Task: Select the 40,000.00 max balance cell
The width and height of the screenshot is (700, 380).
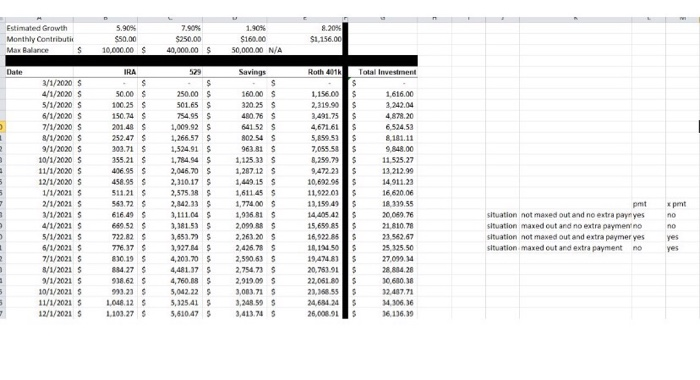Action: click(170, 50)
